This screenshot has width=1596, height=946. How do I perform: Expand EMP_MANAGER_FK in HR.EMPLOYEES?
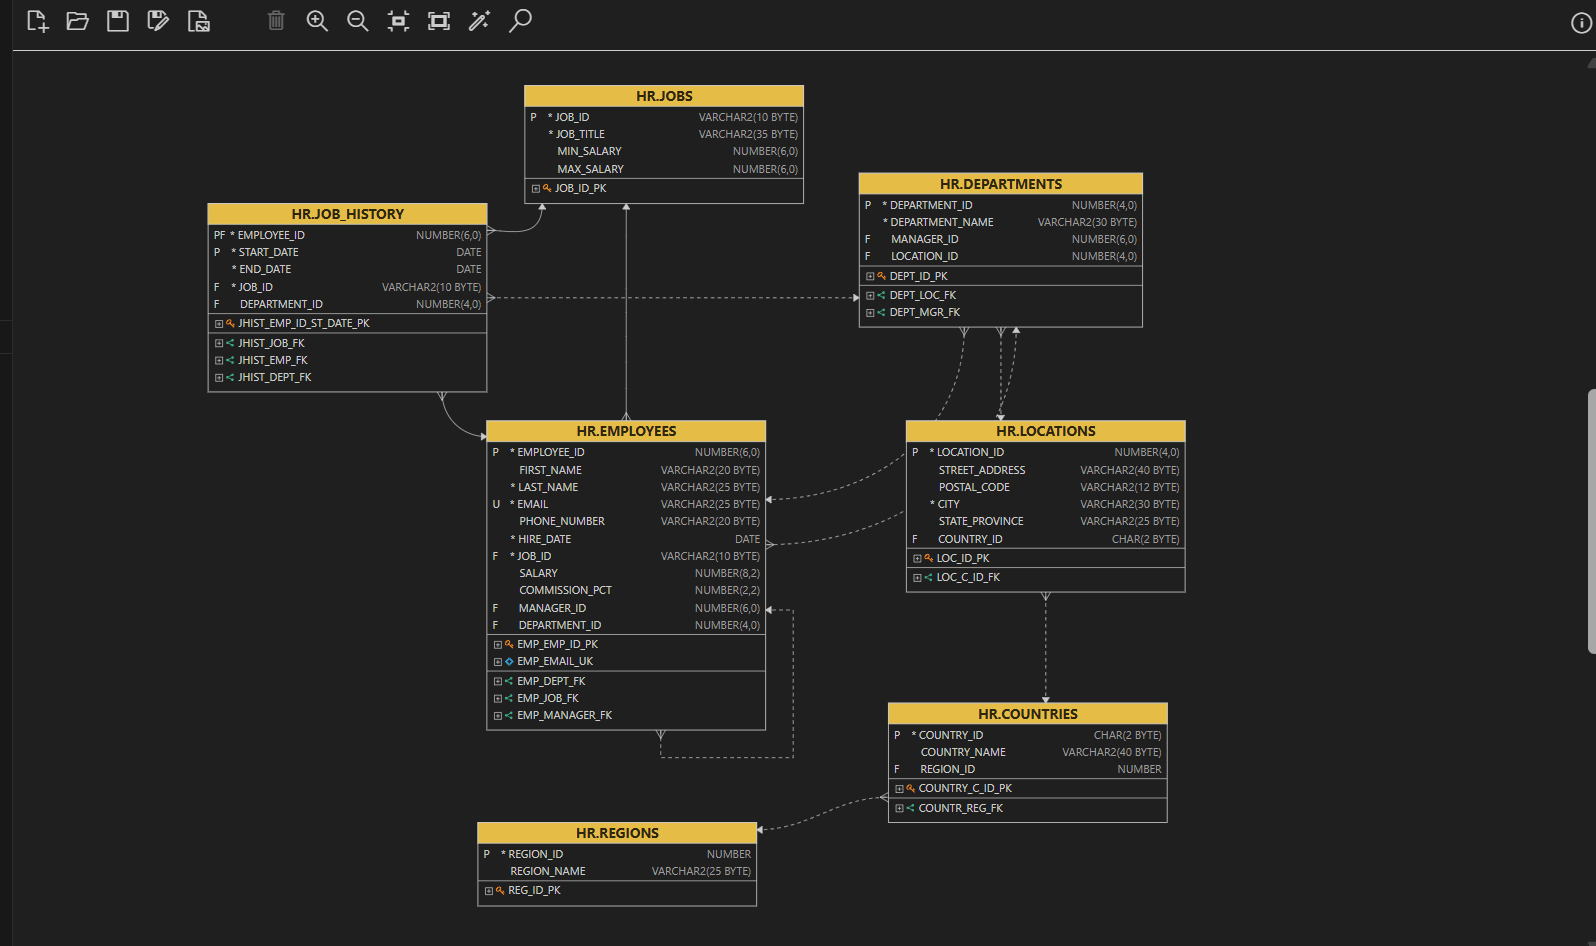[x=498, y=716]
